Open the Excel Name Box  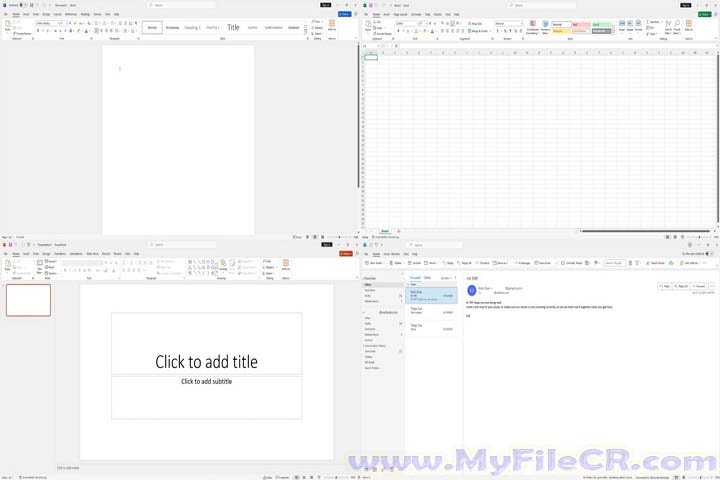click(371, 46)
